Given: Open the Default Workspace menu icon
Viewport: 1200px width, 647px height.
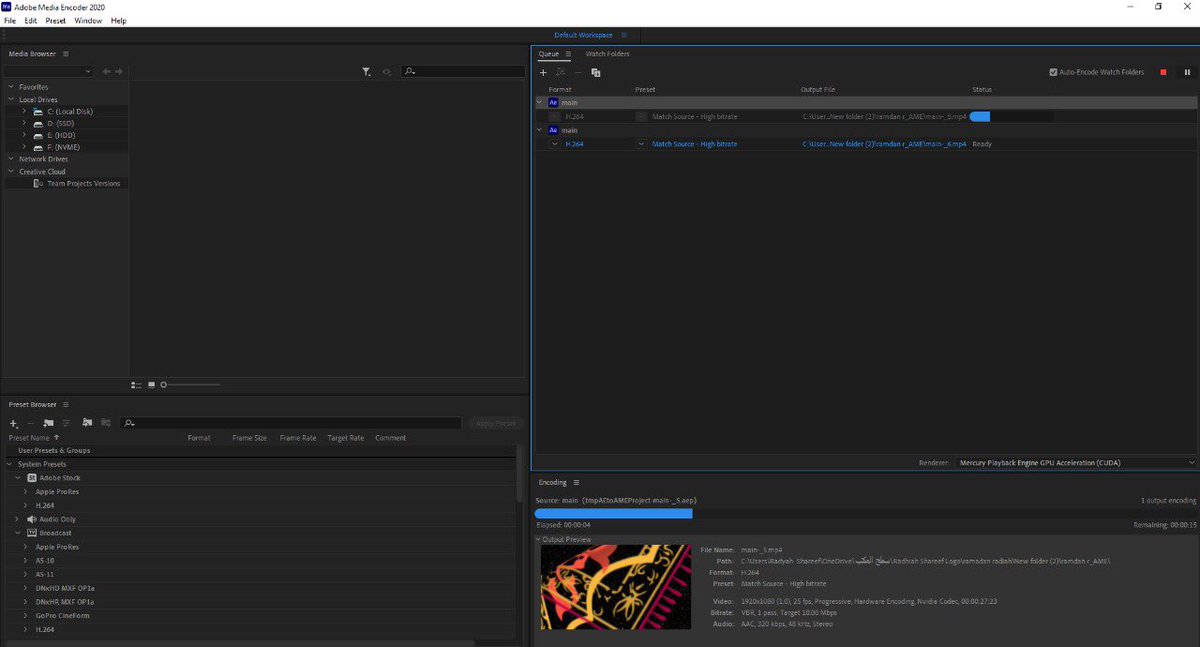Looking at the screenshot, I should tap(624, 35).
